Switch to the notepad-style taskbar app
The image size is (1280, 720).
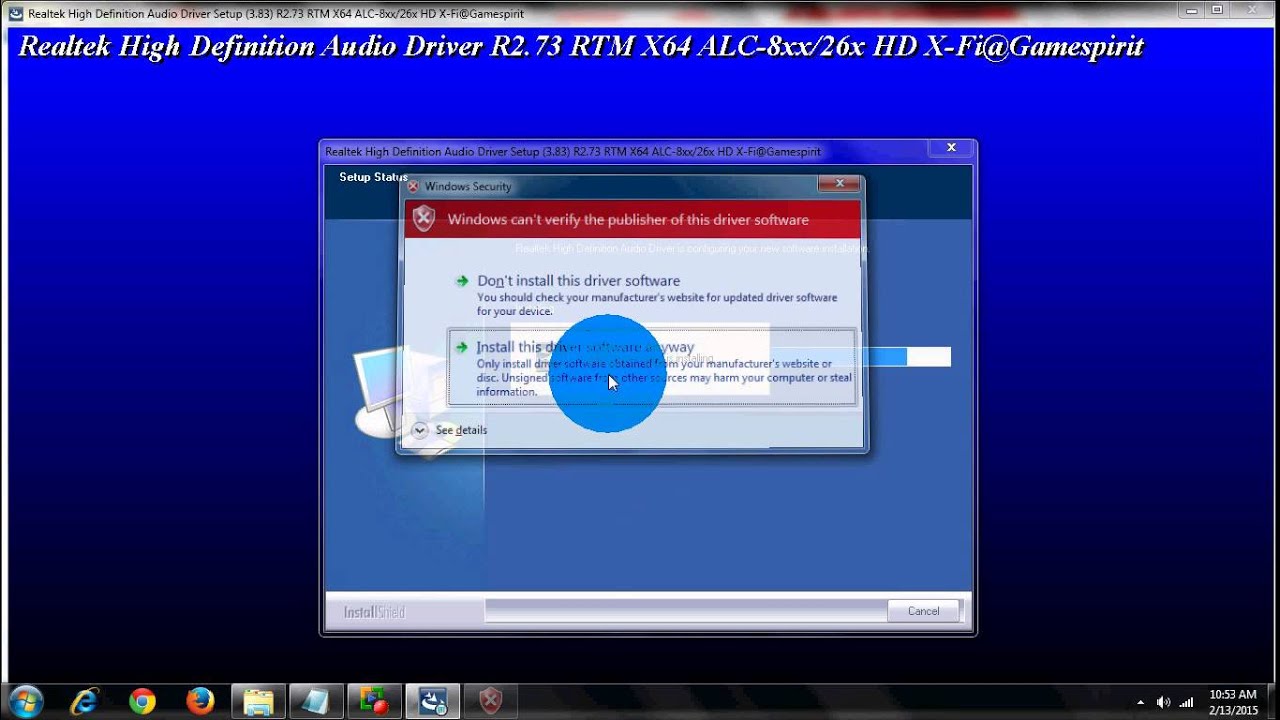click(316, 701)
